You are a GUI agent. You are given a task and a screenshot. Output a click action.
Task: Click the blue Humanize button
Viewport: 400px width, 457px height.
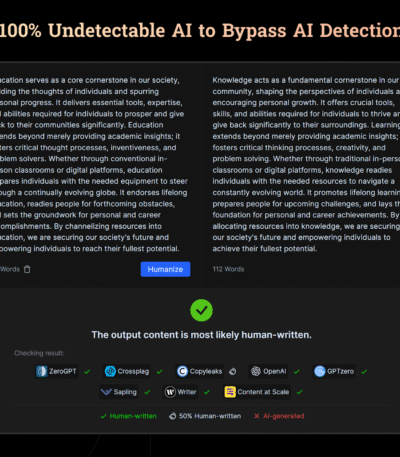(165, 269)
